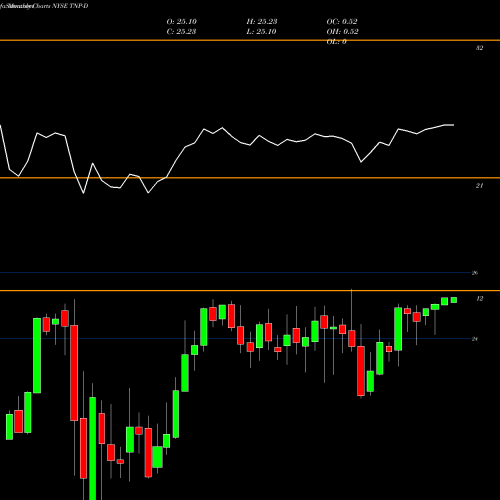The image size is (500, 500).
Task: Click the price axis label '24'
Action: coord(475,339)
